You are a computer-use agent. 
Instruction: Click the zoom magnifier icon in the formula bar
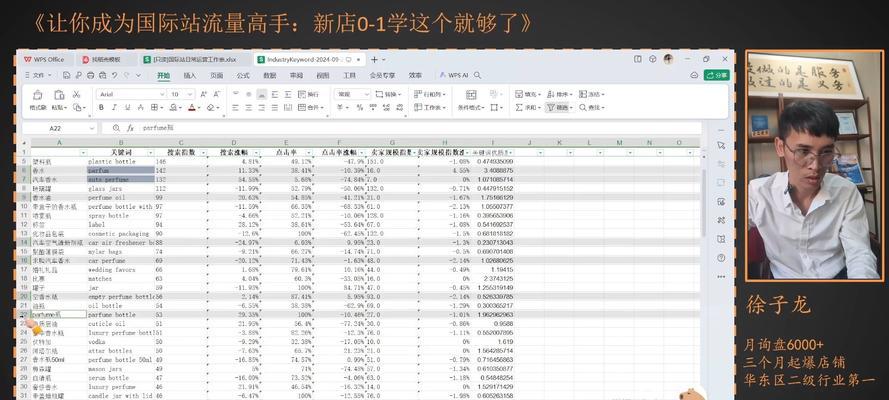116,128
